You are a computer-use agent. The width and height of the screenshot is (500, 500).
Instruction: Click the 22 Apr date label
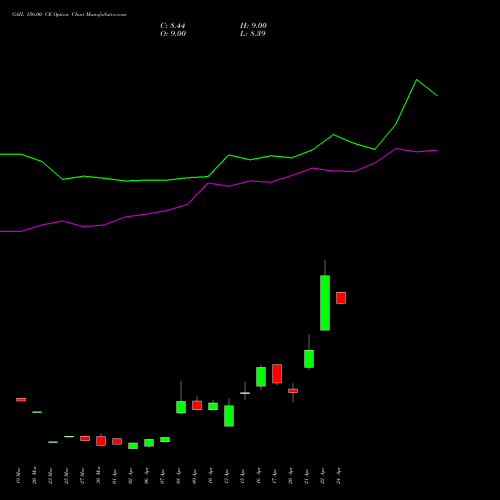pyautogui.click(x=323, y=476)
